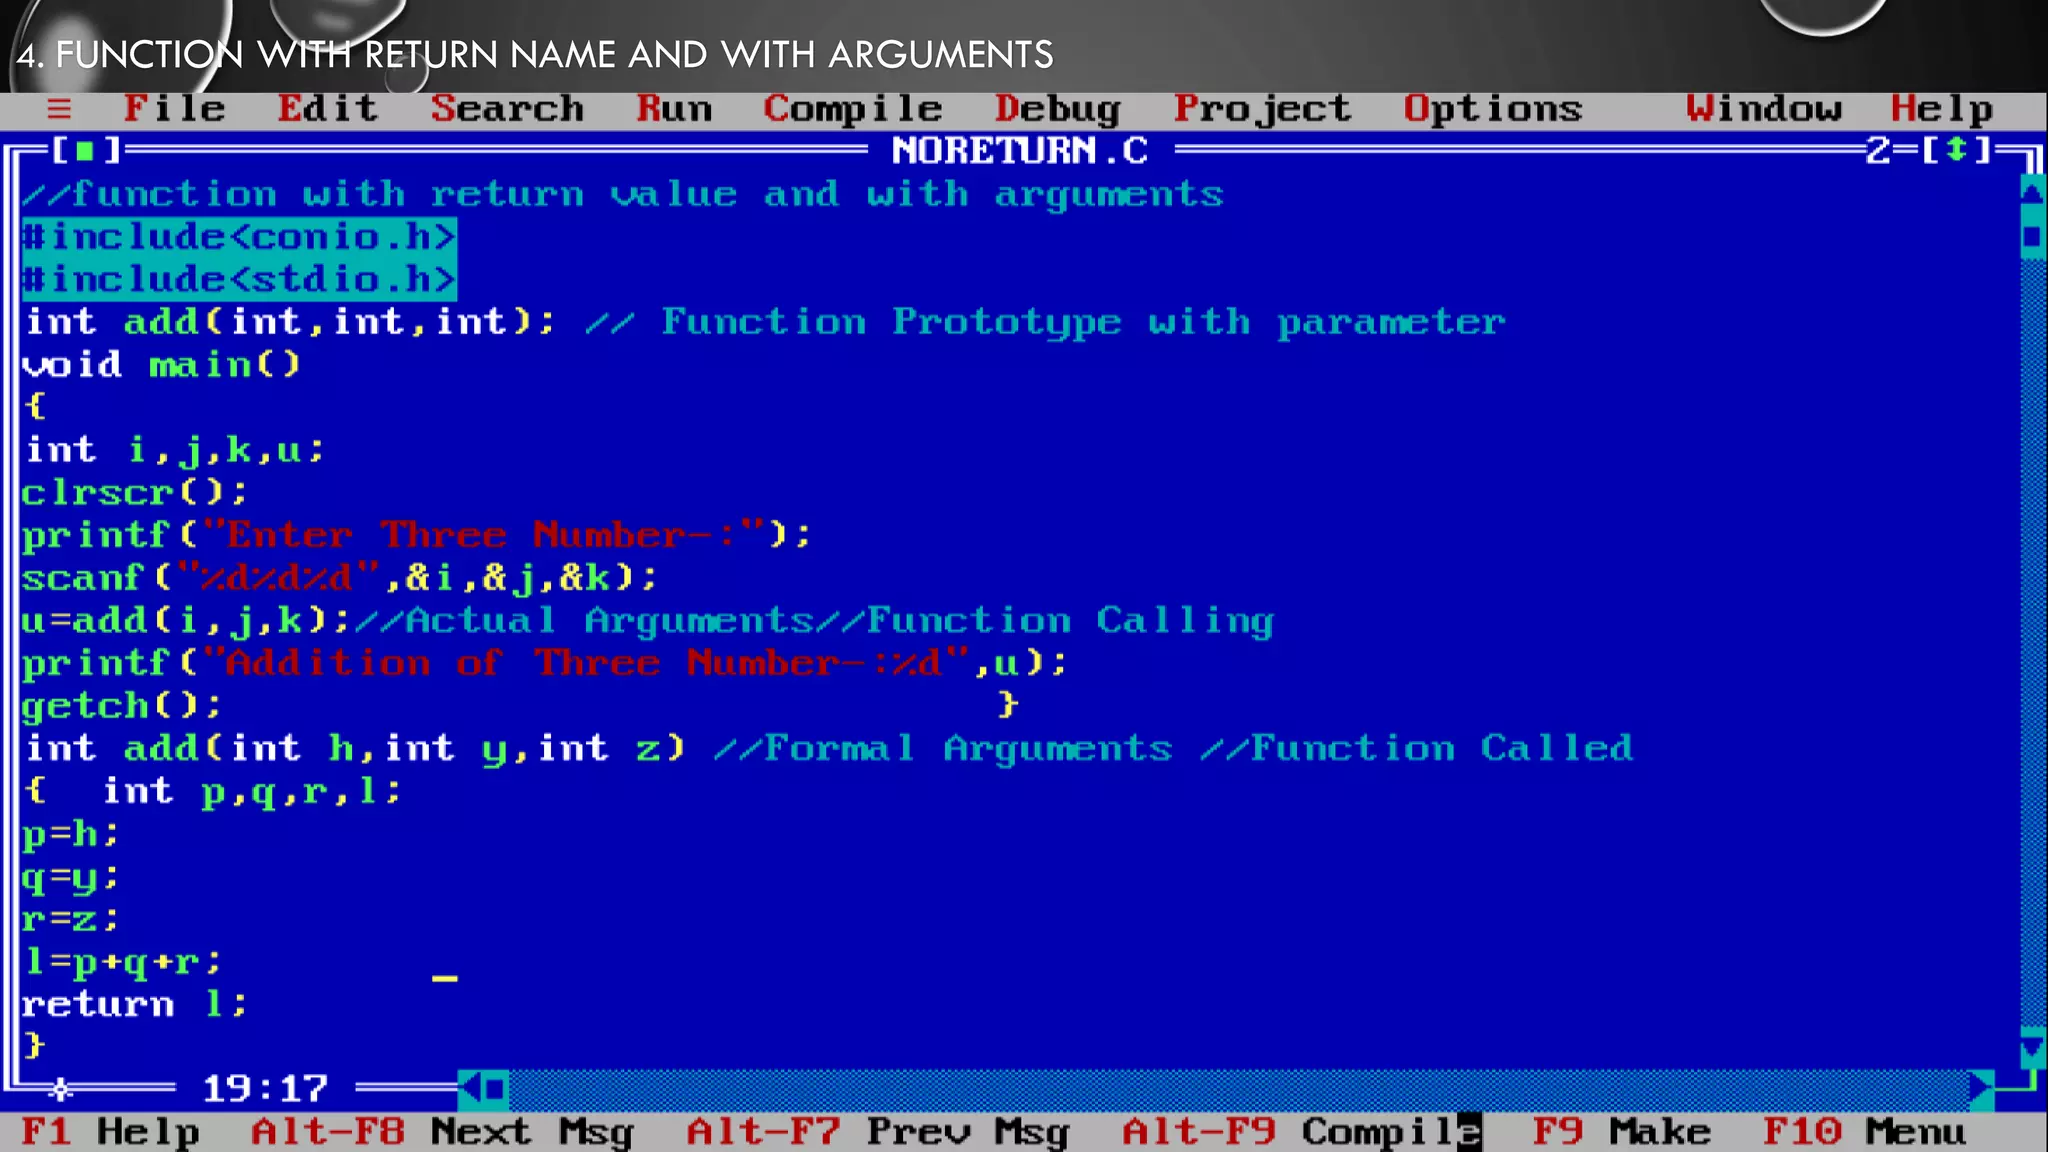The image size is (2048, 1152).
Task: Open the File menu
Action: point(175,108)
